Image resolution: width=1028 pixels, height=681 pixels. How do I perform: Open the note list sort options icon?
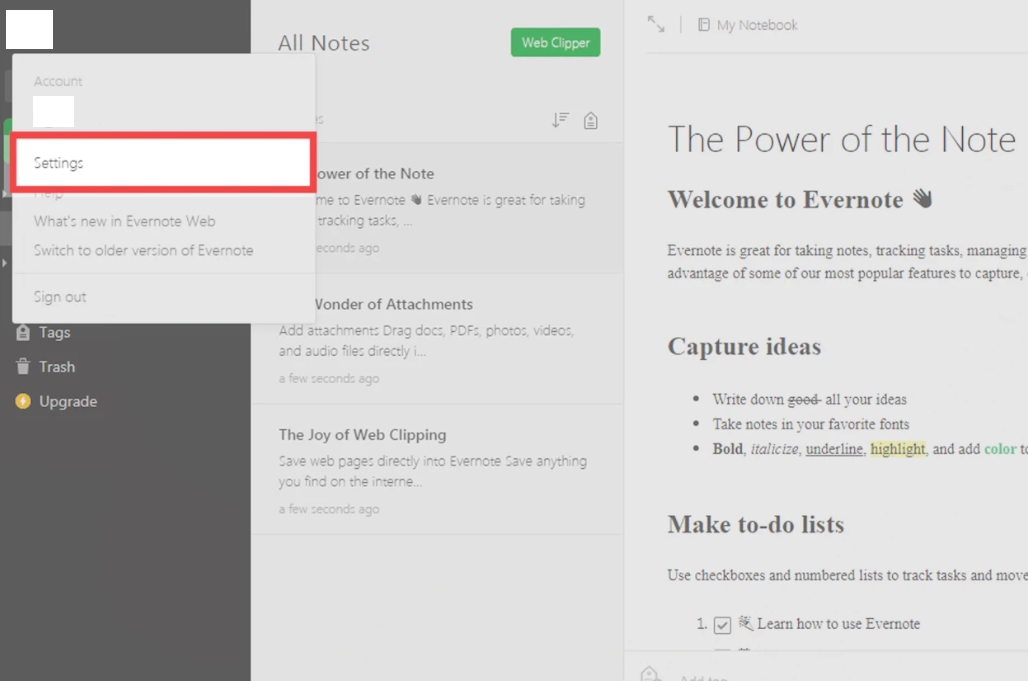(x=560, y=120)
